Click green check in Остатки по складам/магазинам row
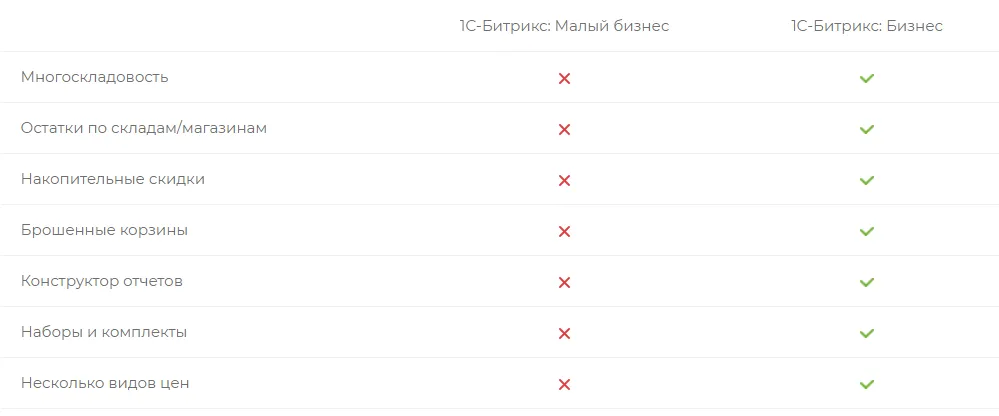Viewport: 999px width, 416px height. (867, 129)
